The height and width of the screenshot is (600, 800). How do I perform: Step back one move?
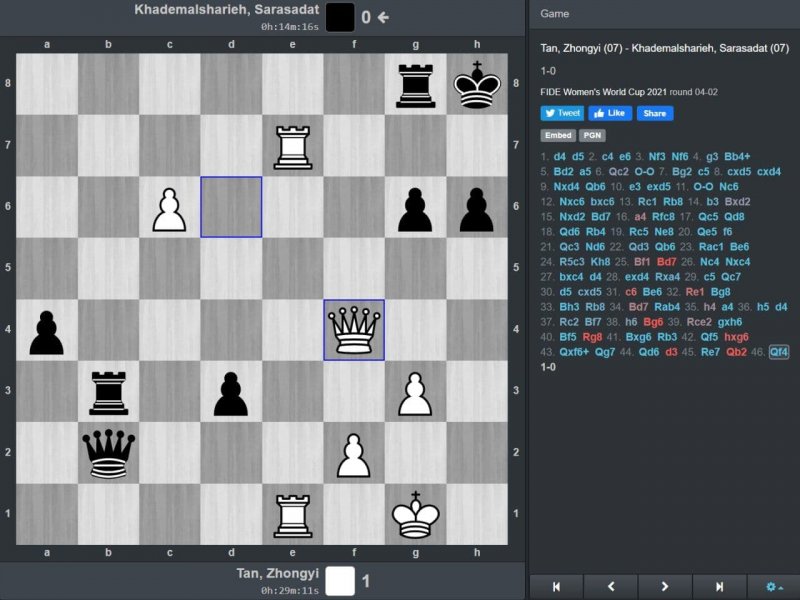(610, 587)
